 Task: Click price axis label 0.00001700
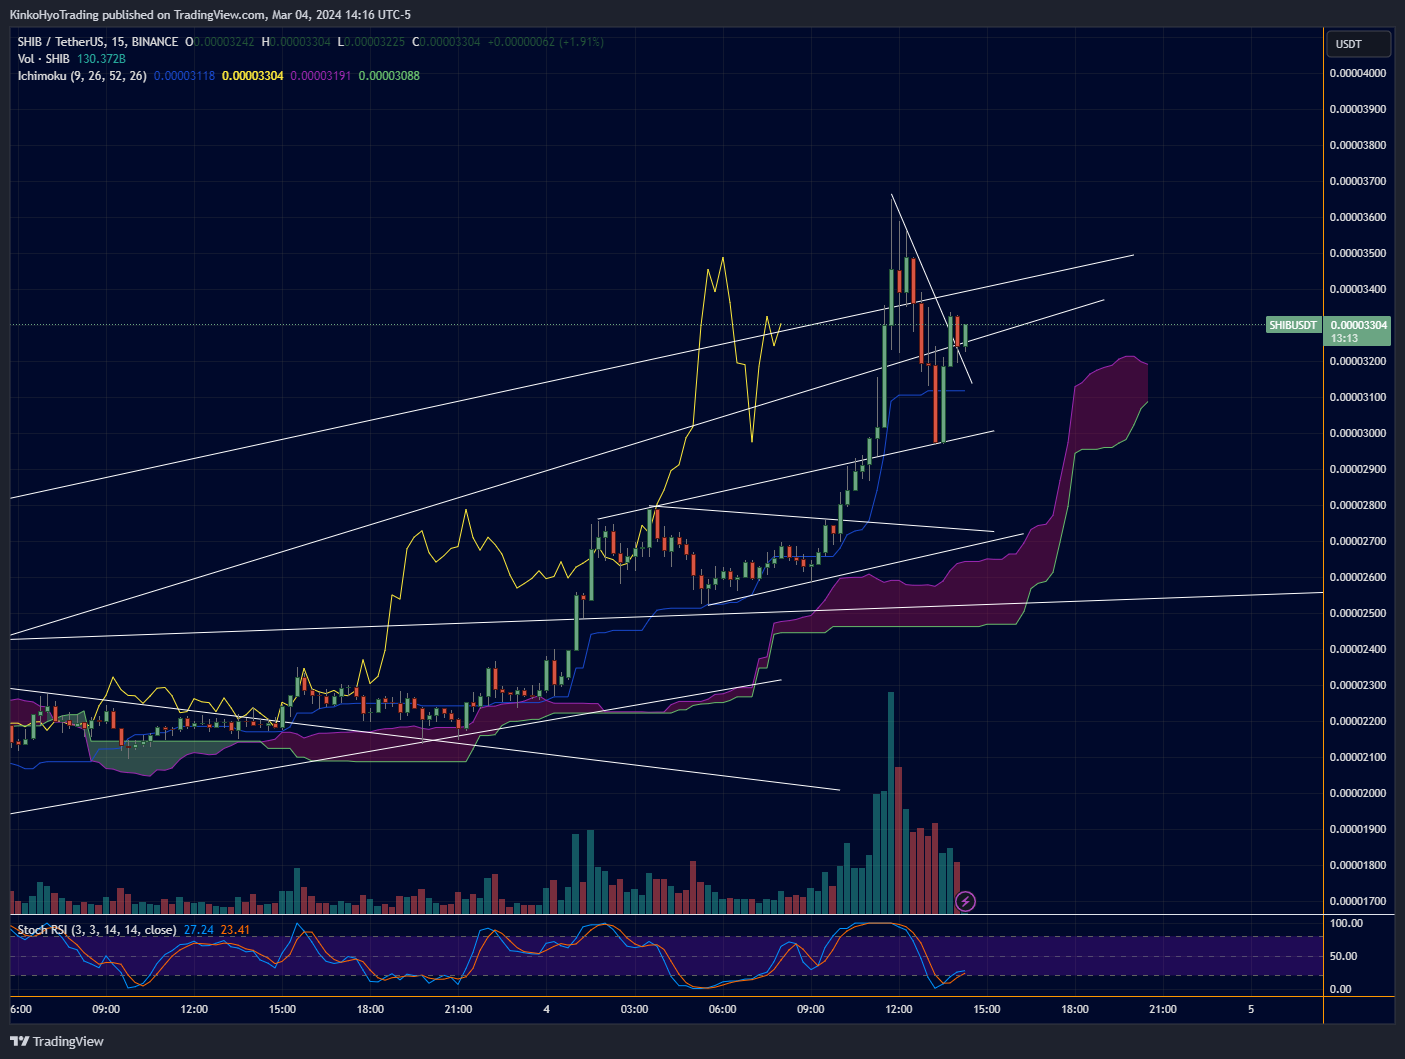[1357, 901]
